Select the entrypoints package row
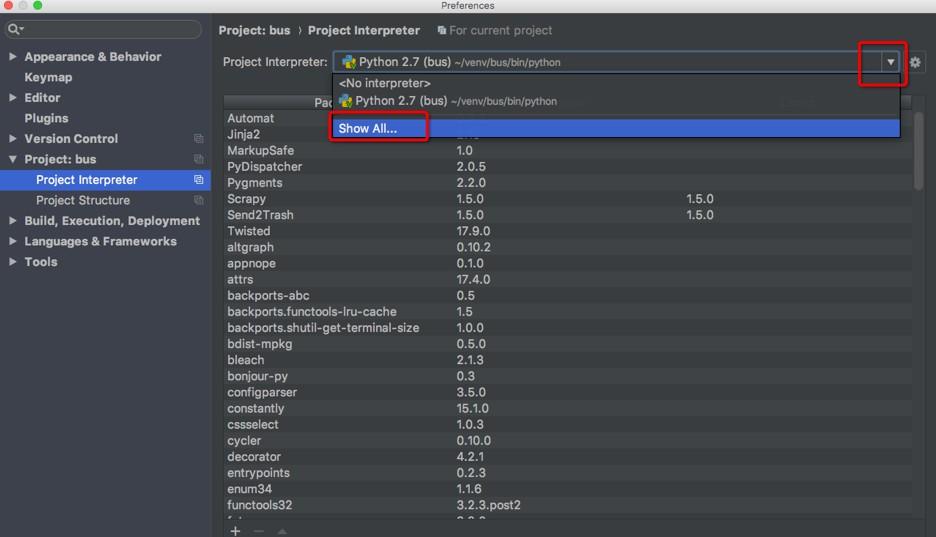This screenshot has height=537, width=936. coord(568,473)
